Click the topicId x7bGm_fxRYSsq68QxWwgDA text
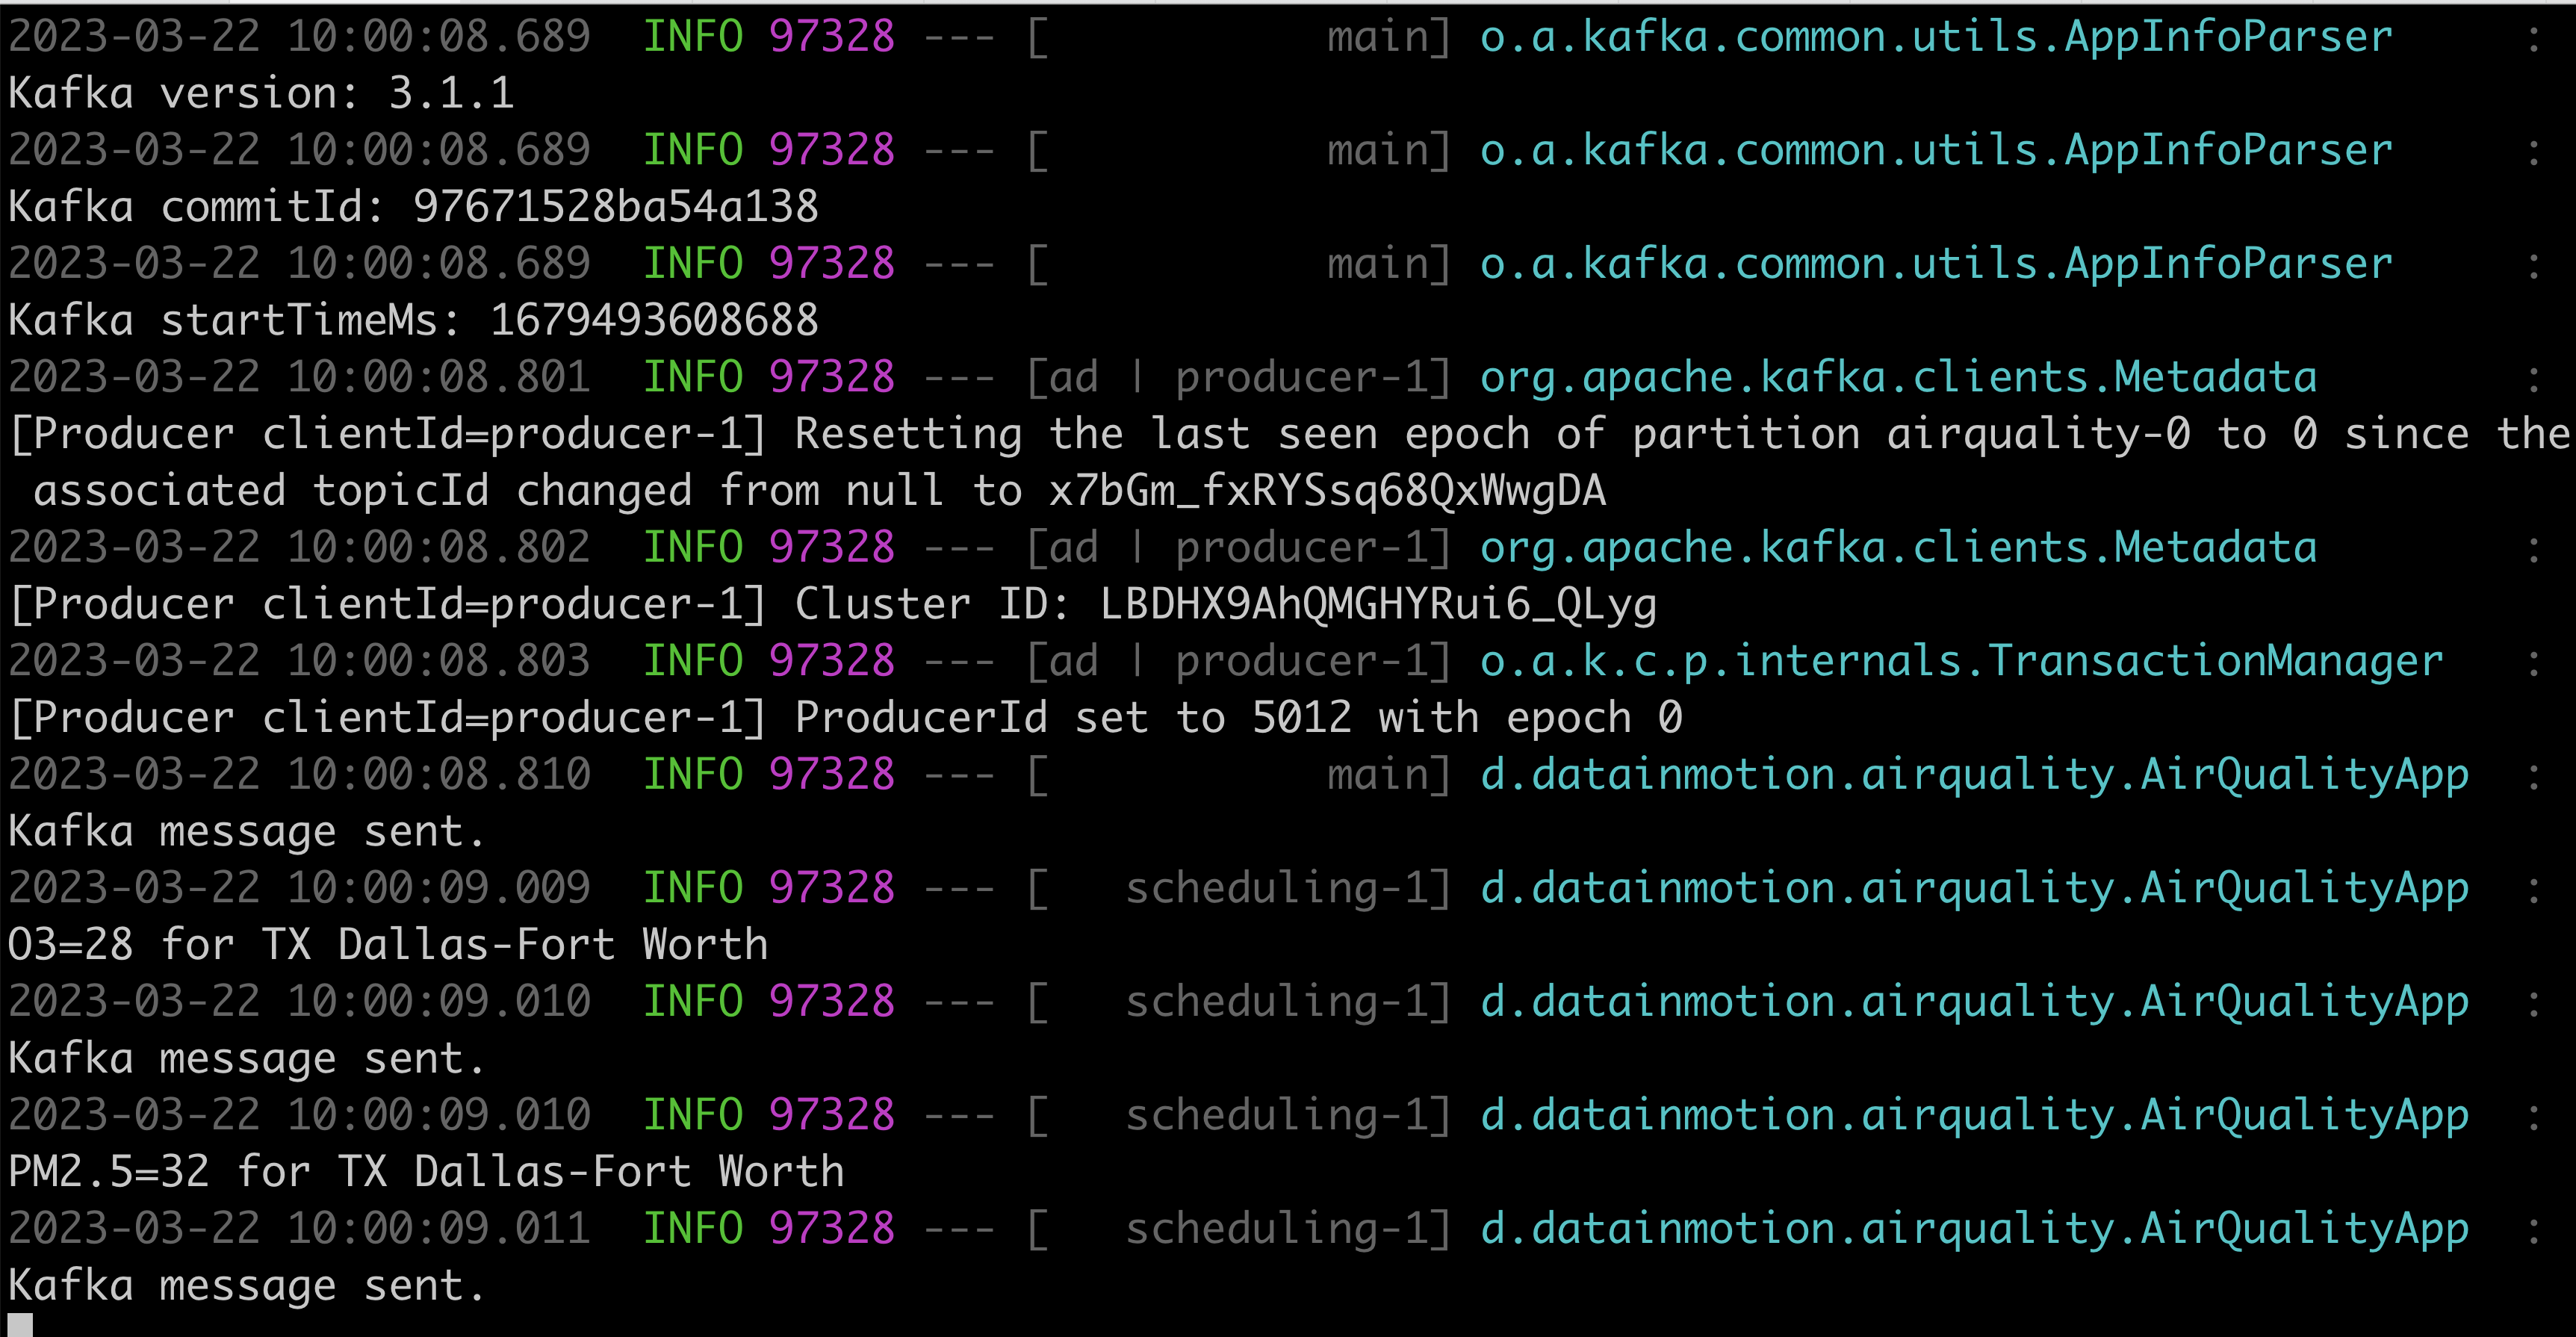Viewport: 2576px width, 1337px height. coord(1326,491)
